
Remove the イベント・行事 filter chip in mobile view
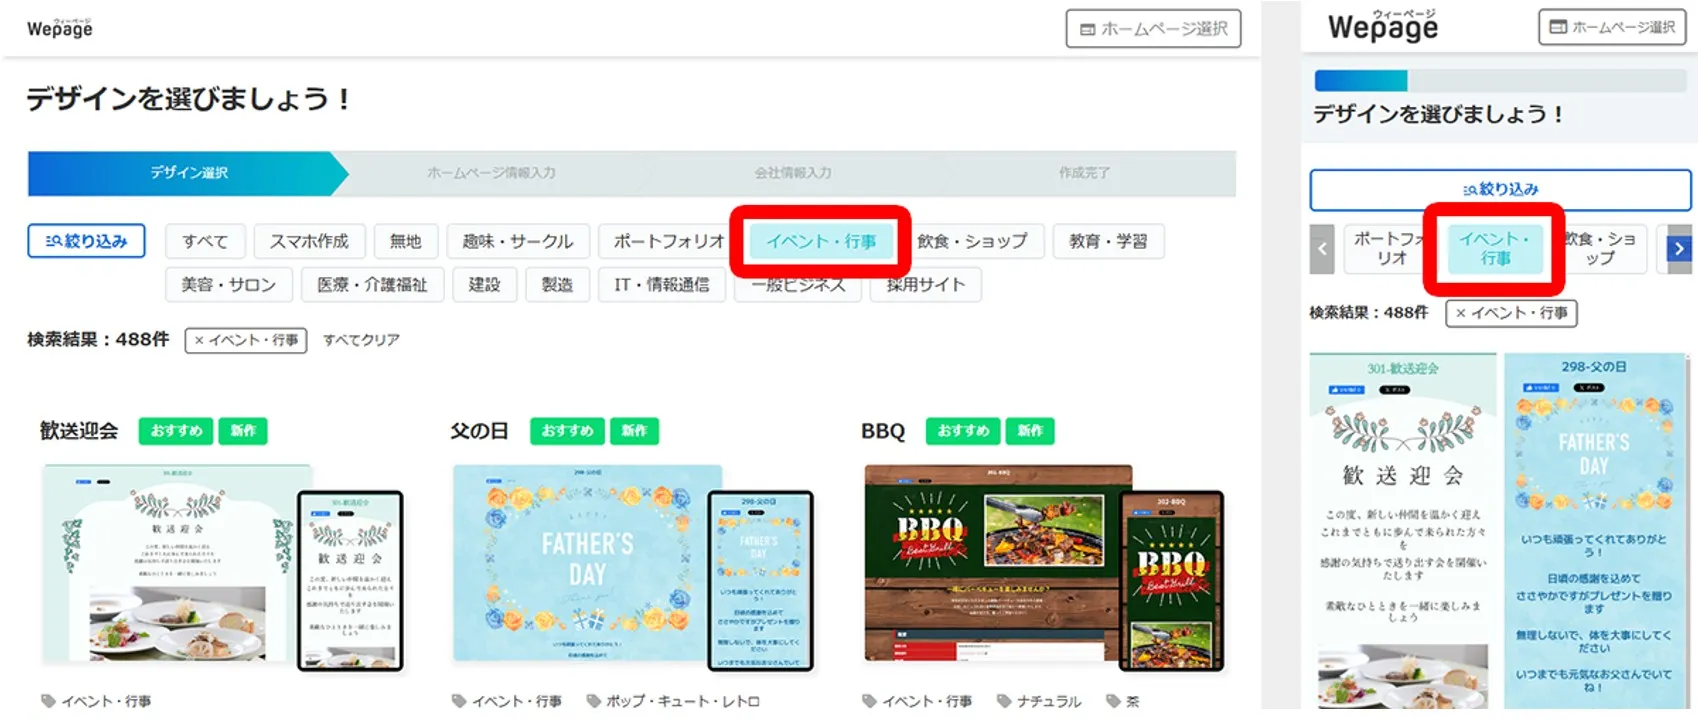pos(1511,313)
